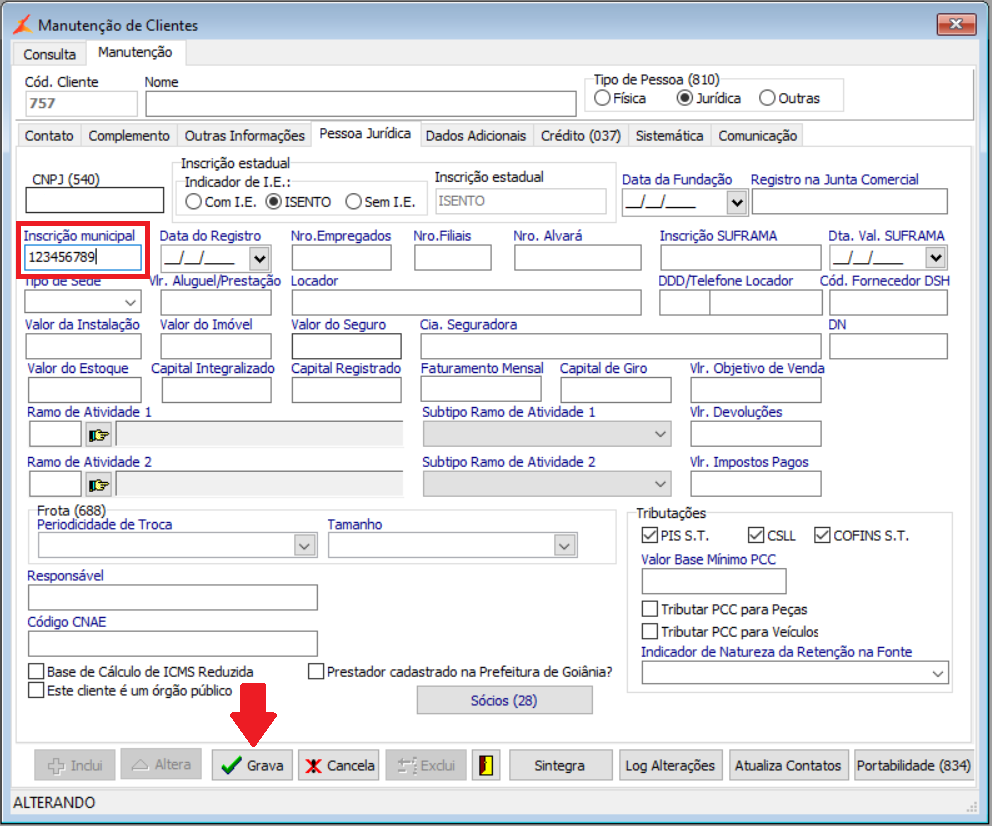The width and height of the screenshot is (992, 826).
Task: Close the Manutenção de Clientes window
Action: [x=956, y=24]
